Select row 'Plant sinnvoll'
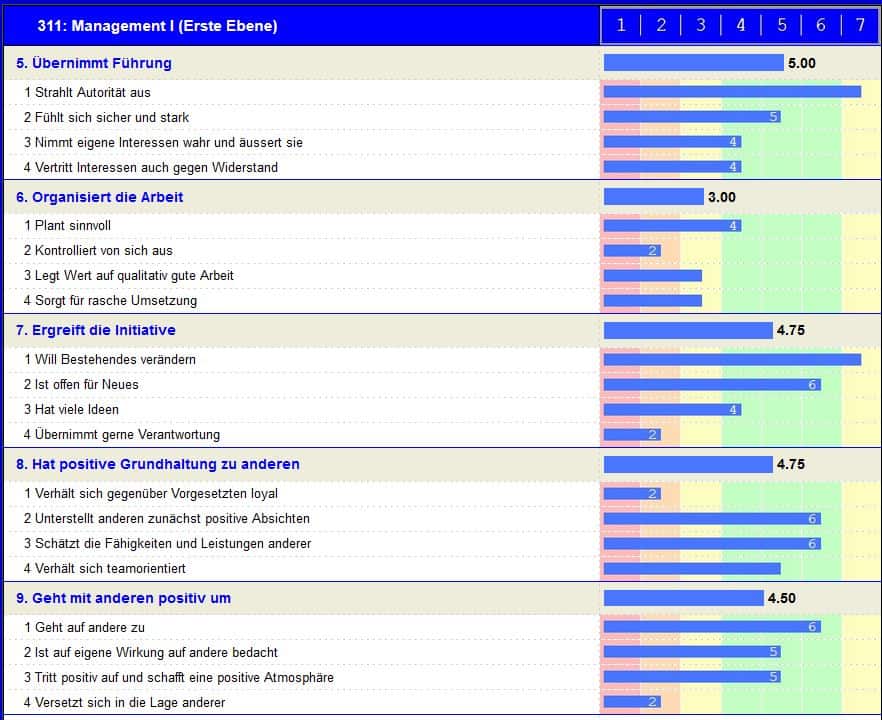The width and height of the screenshot is (882, 720). click(73, 226)
